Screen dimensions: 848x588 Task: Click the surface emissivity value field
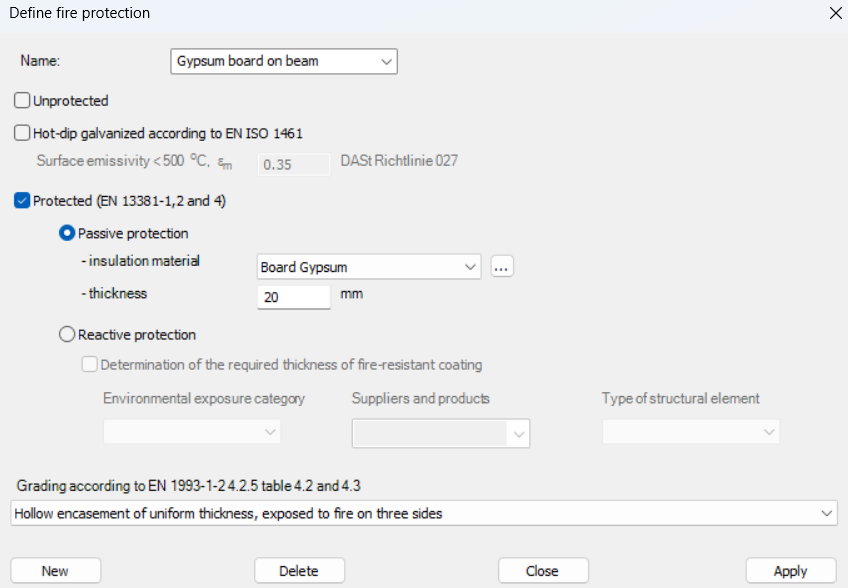click(x=293, y=164)
